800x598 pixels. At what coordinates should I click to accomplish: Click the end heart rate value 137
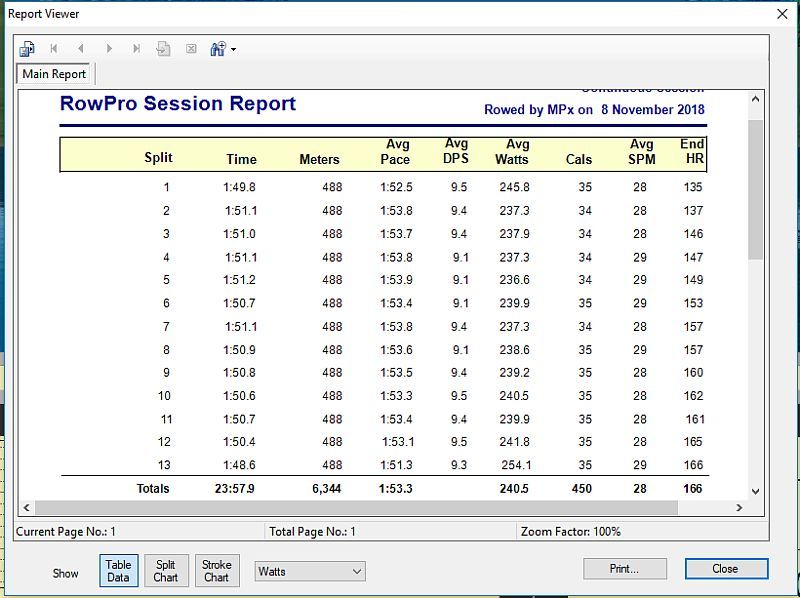[x=693, y=211]
